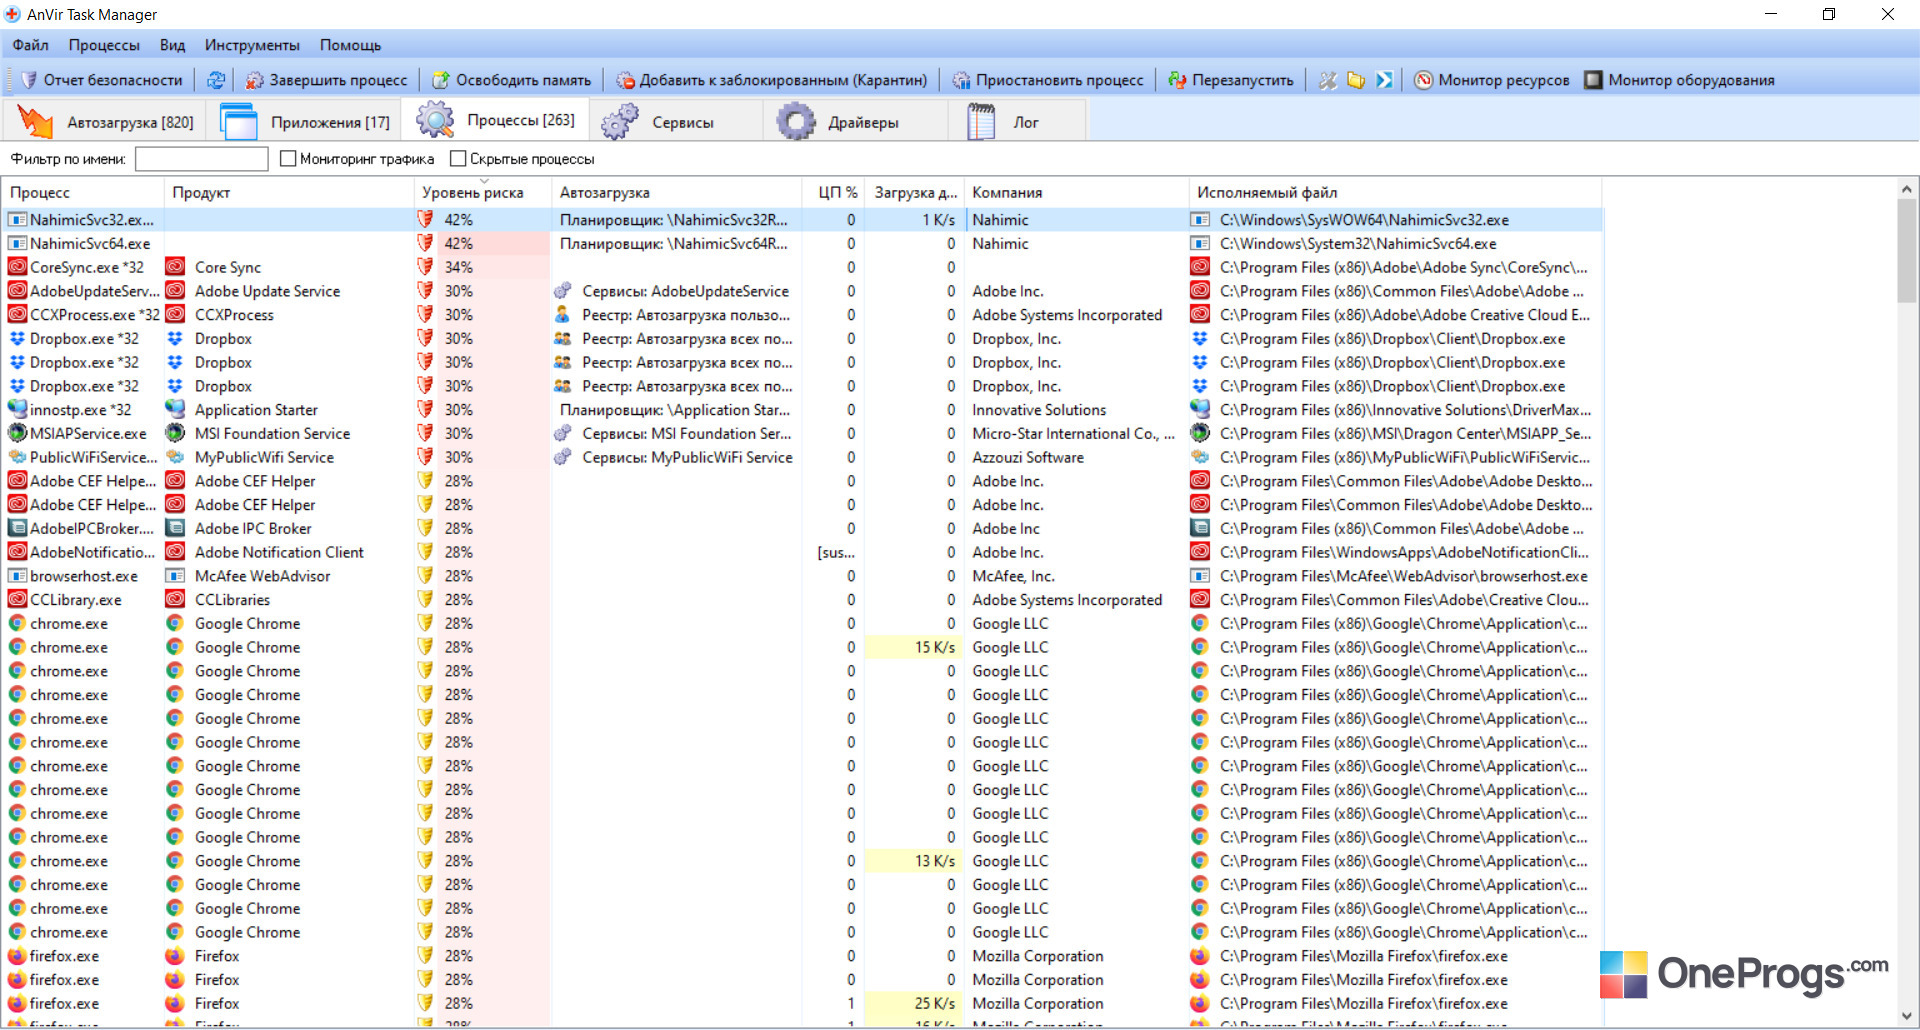Sort by the Исполняемый файл column header
Viewport: 1920px width, 1030px height.
(1395, 192)
